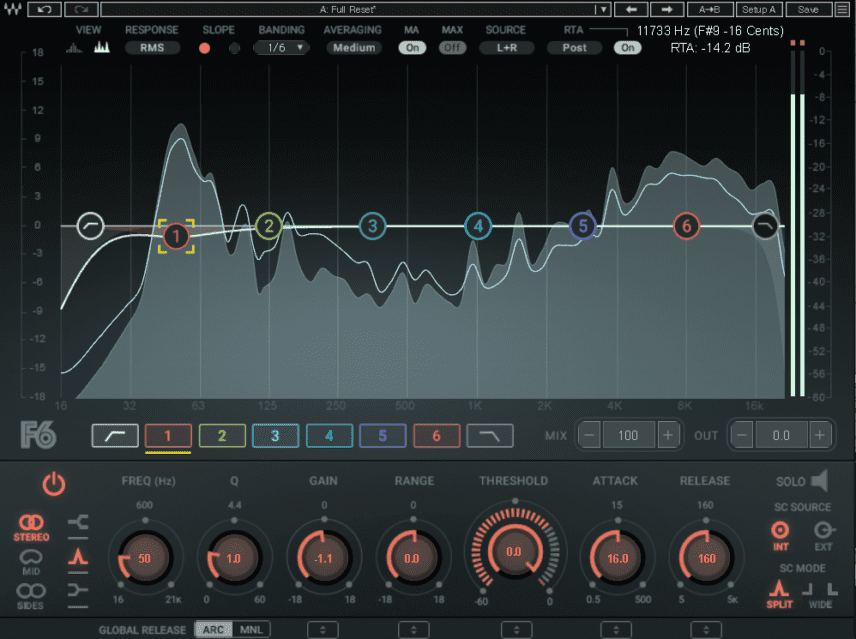Click the Save button
856x639 pixels.
(x=808, y=9)
